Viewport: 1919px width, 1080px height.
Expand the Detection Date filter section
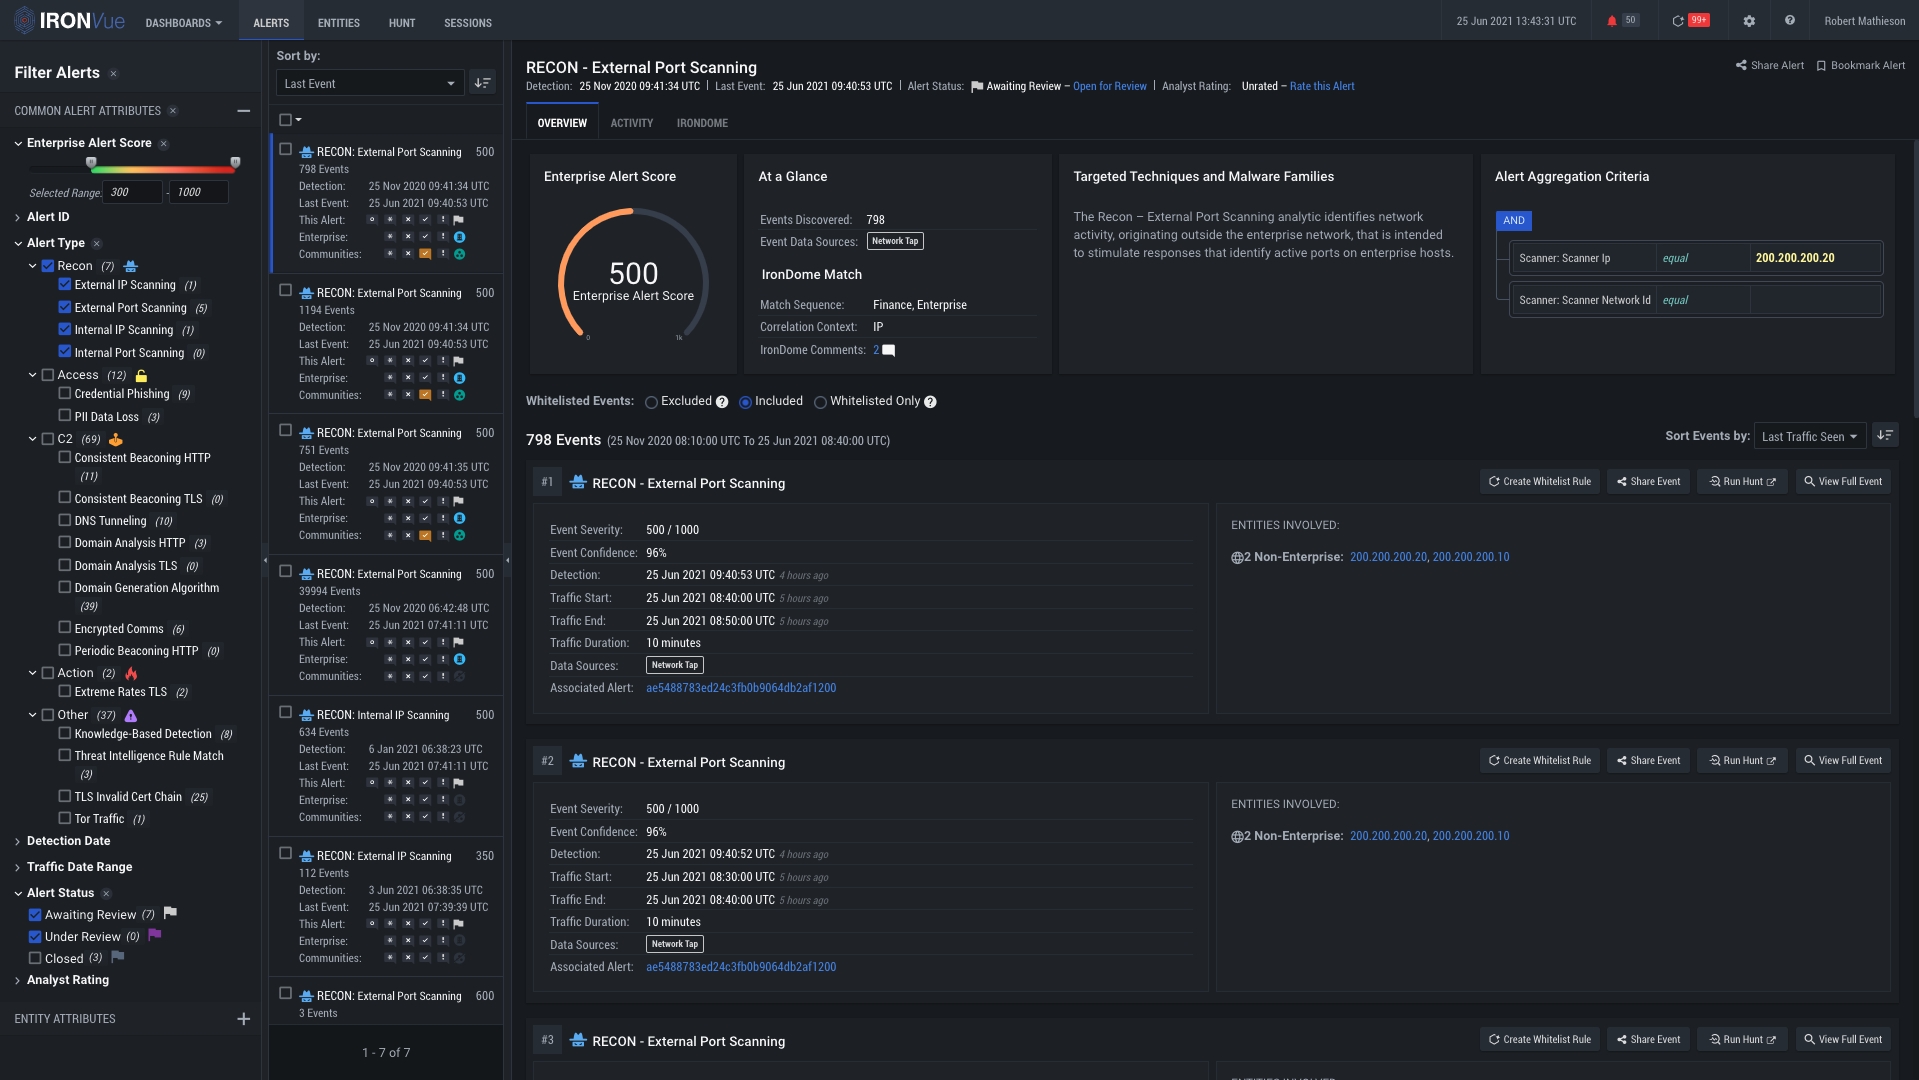click(68, 841)
